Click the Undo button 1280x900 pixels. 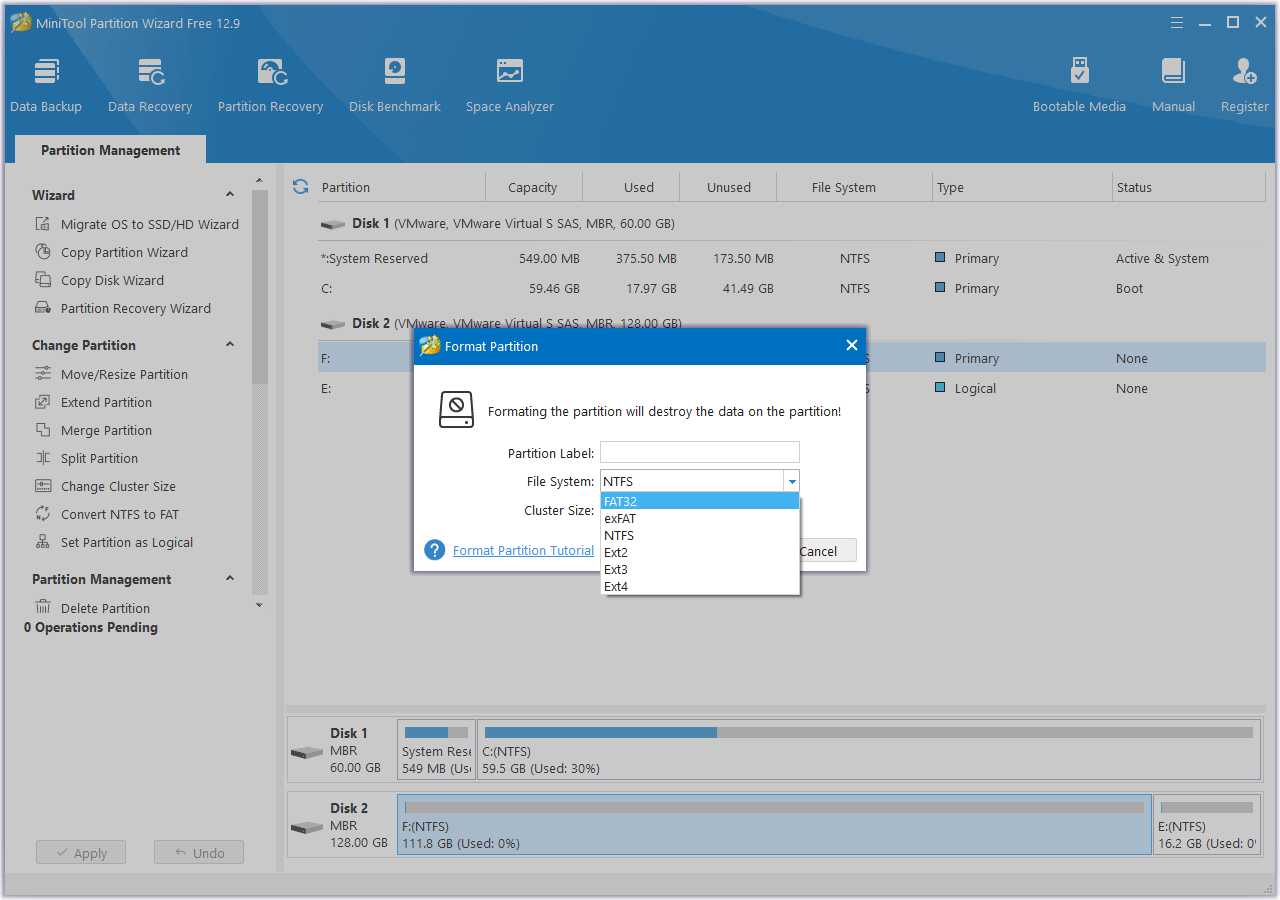pos(199,853)
